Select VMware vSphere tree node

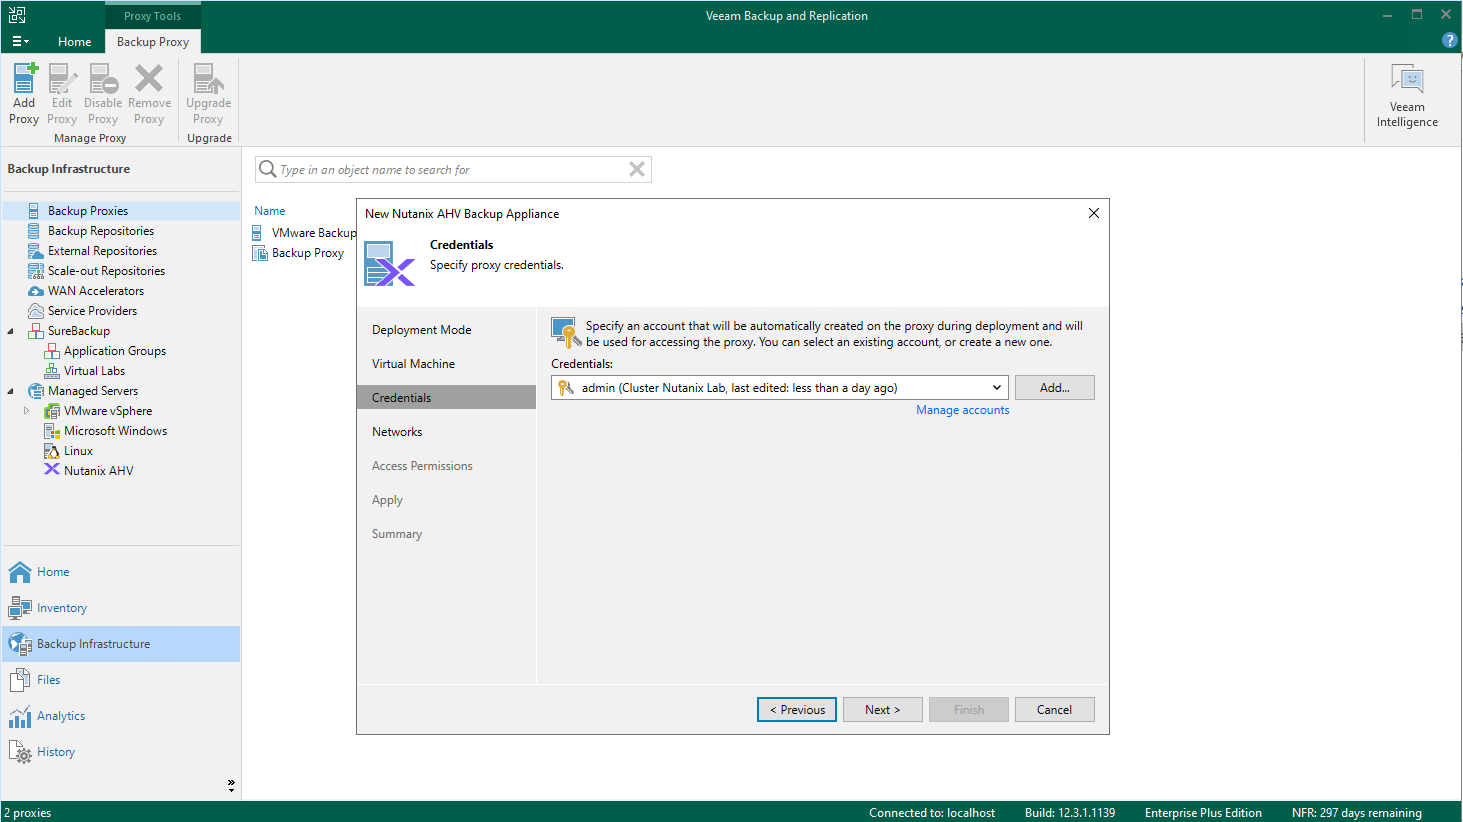pyautogui.click(x=108, y=411)
